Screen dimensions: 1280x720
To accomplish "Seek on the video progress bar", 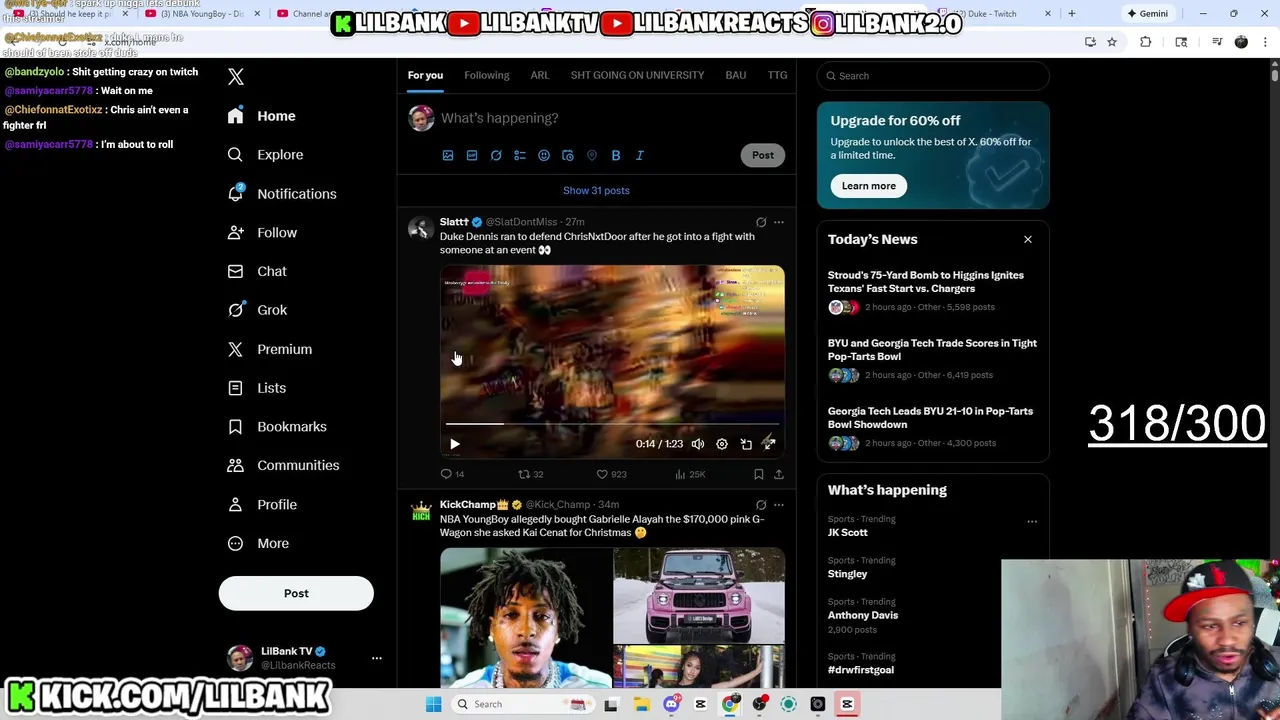I will click(x=612, y=424).
